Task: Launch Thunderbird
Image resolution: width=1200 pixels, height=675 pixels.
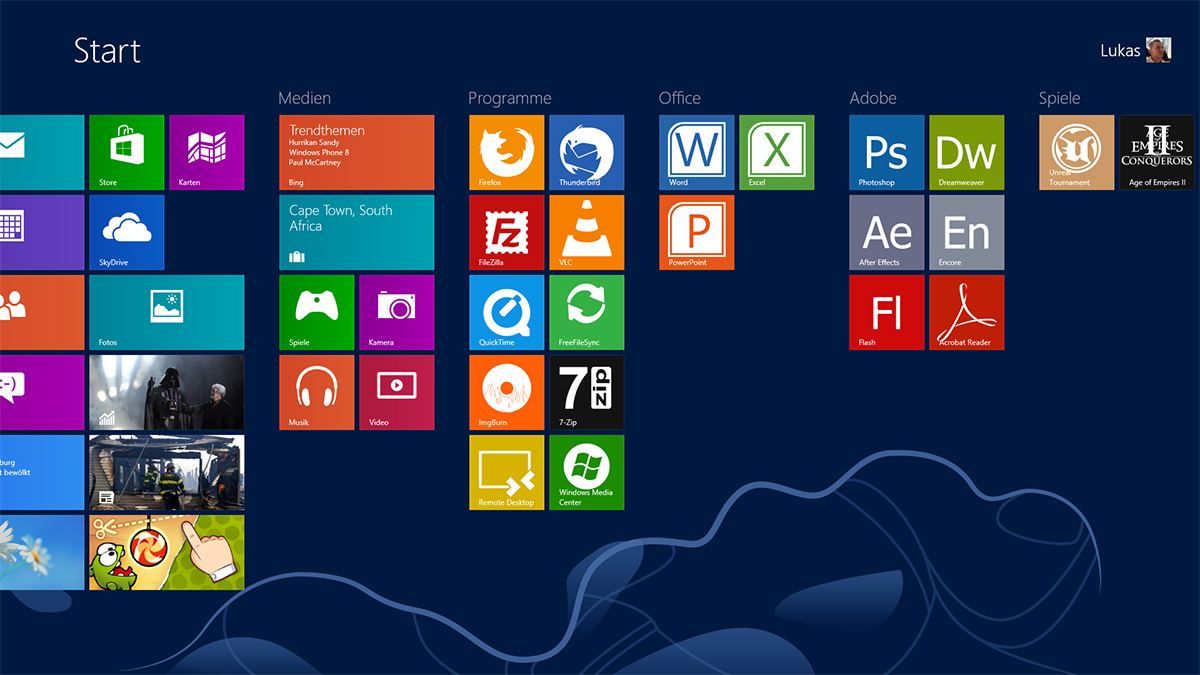Action: (586, 152)
